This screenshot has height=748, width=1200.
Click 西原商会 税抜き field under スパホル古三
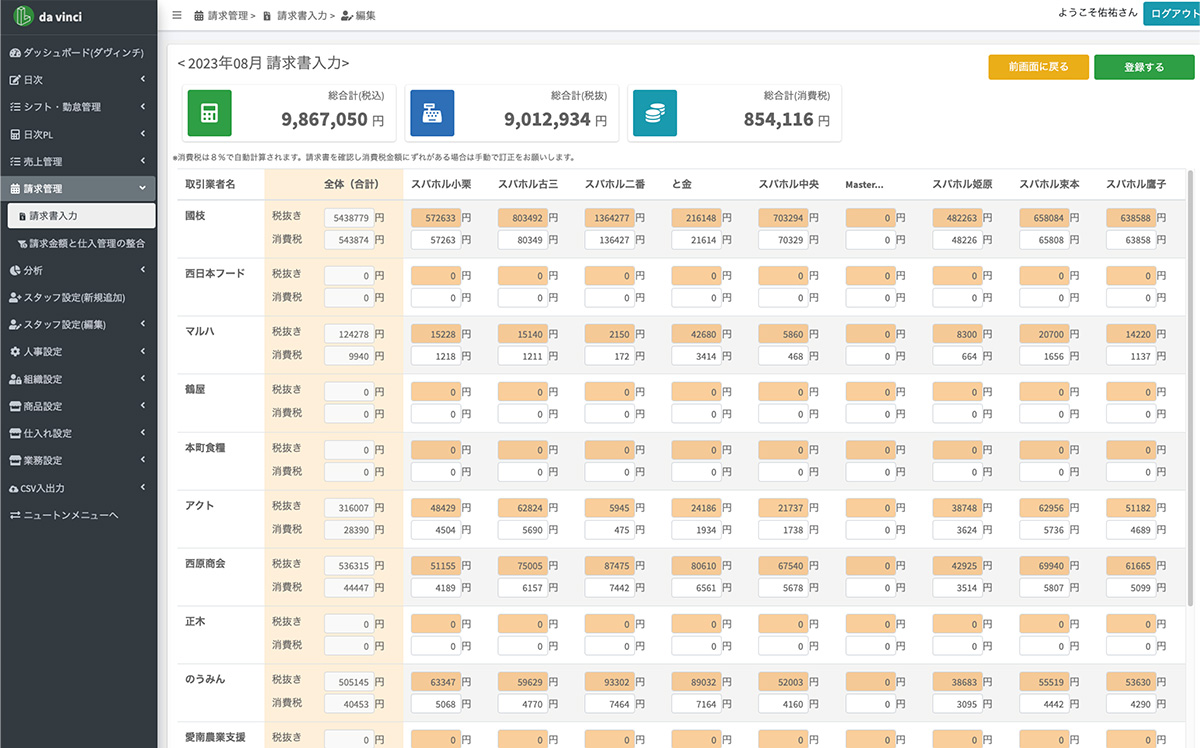(522, 565)
